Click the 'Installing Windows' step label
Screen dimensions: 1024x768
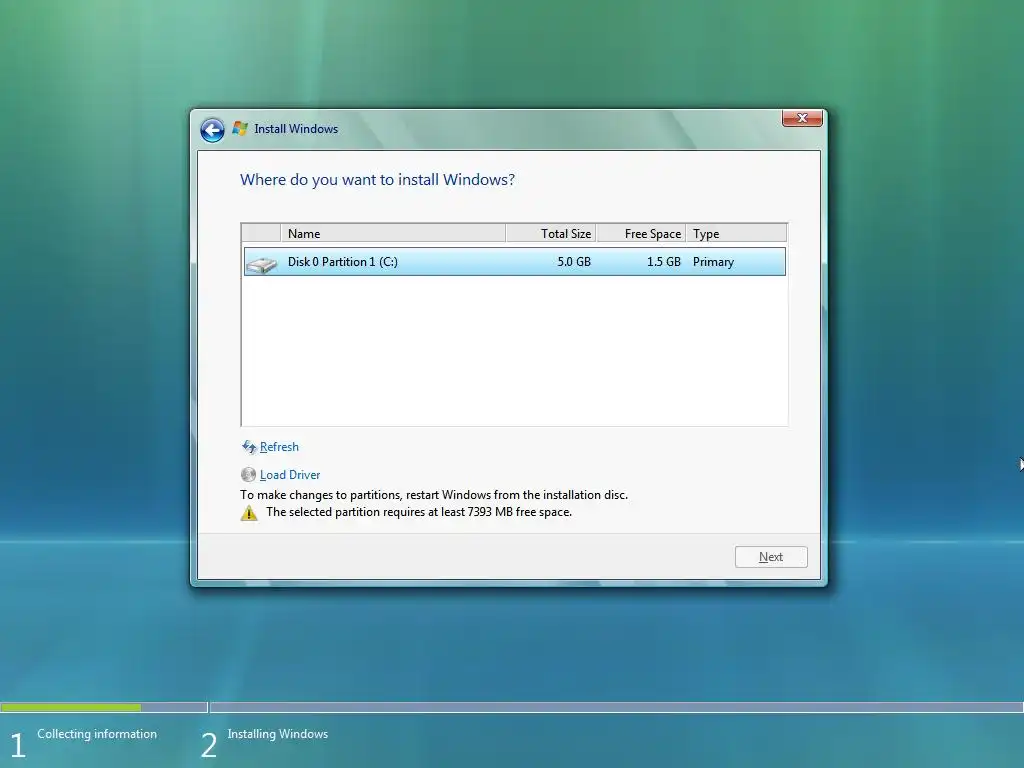point(278,734)
